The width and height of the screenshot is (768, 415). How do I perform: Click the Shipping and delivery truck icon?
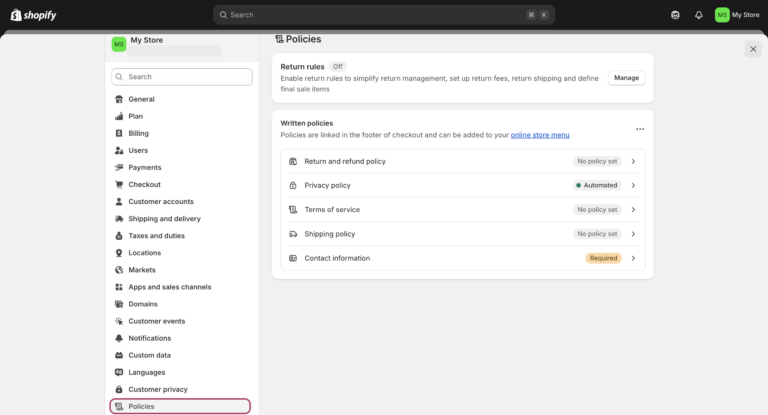tap(119, 219)
